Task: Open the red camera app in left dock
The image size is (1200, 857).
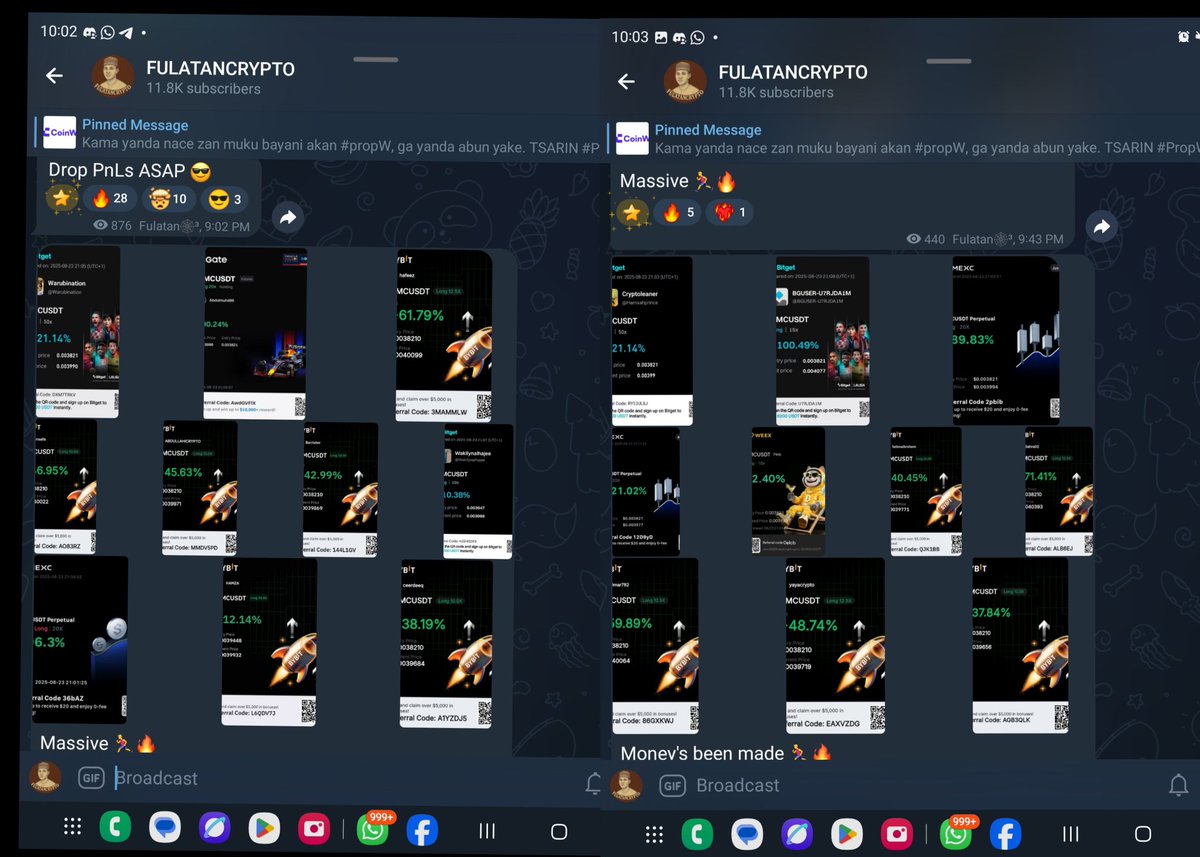Action: (313, 829)
